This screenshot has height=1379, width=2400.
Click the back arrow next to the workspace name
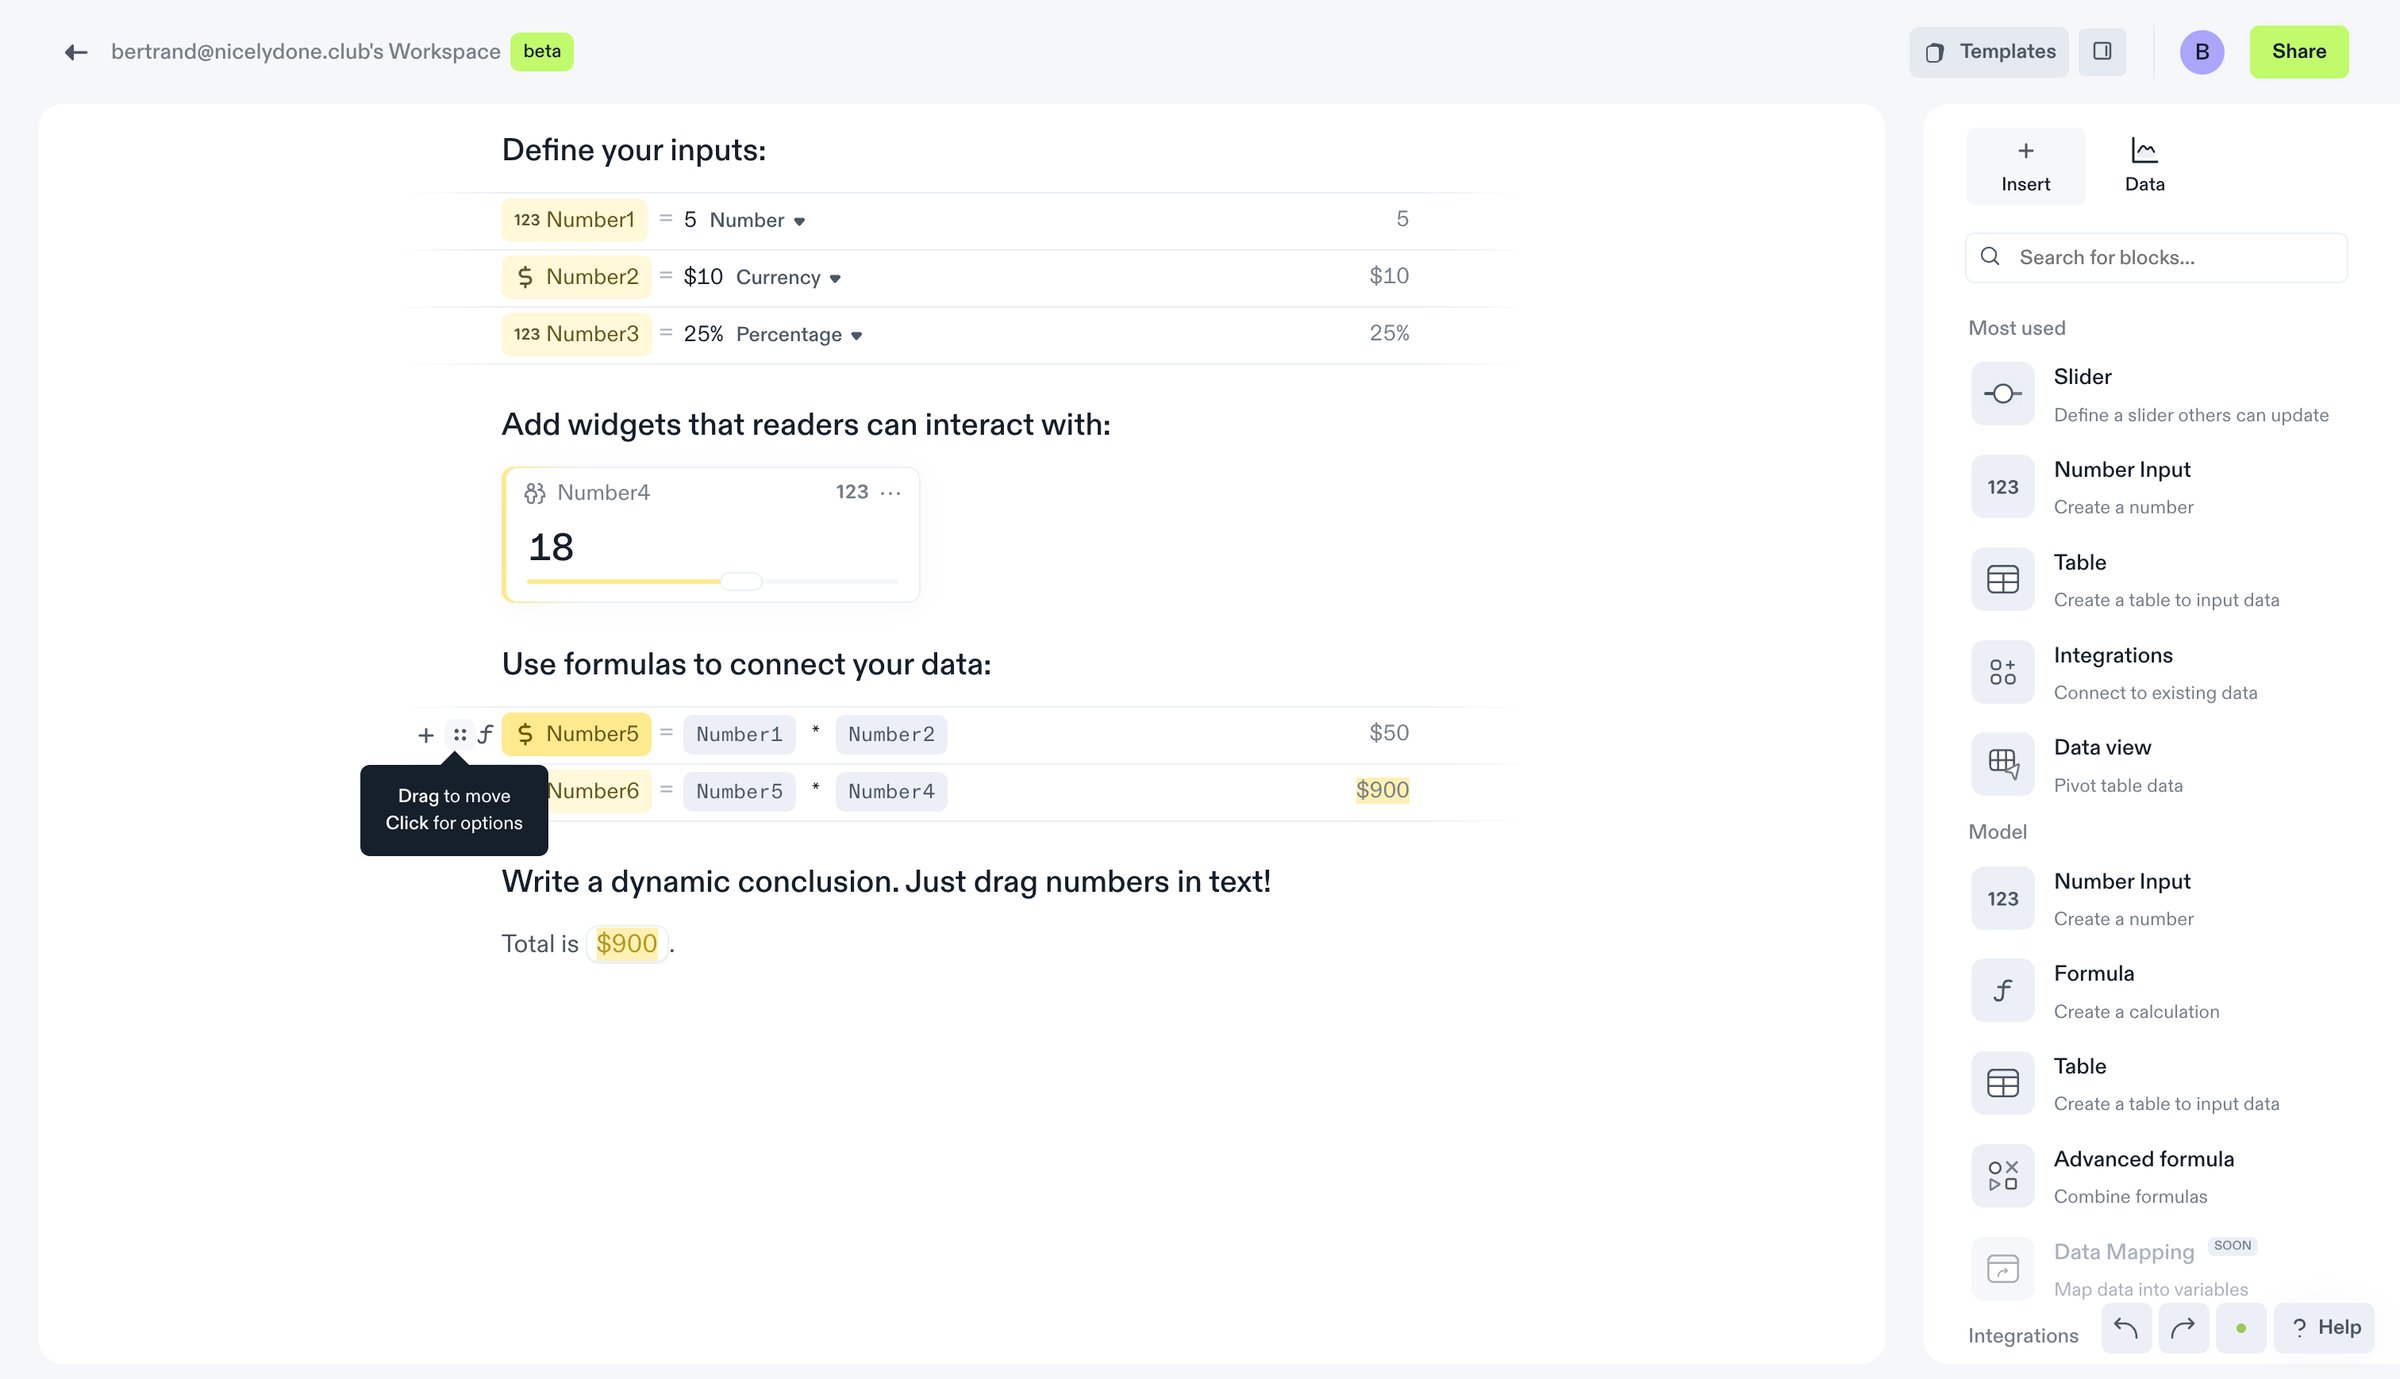(76, 52)
